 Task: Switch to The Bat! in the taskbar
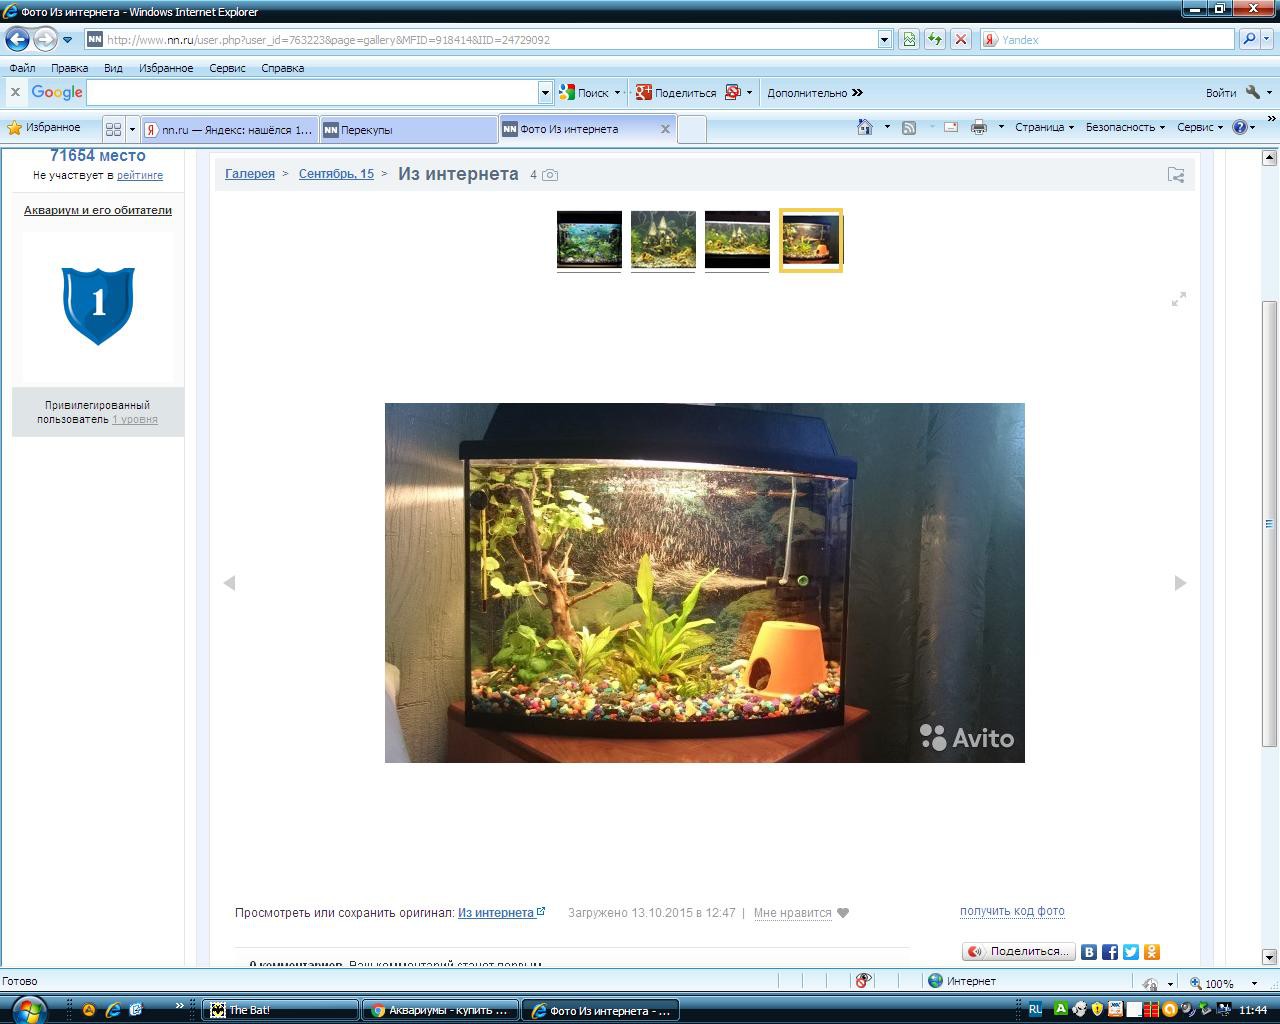pyautogui.click(x=280, y=1010)
